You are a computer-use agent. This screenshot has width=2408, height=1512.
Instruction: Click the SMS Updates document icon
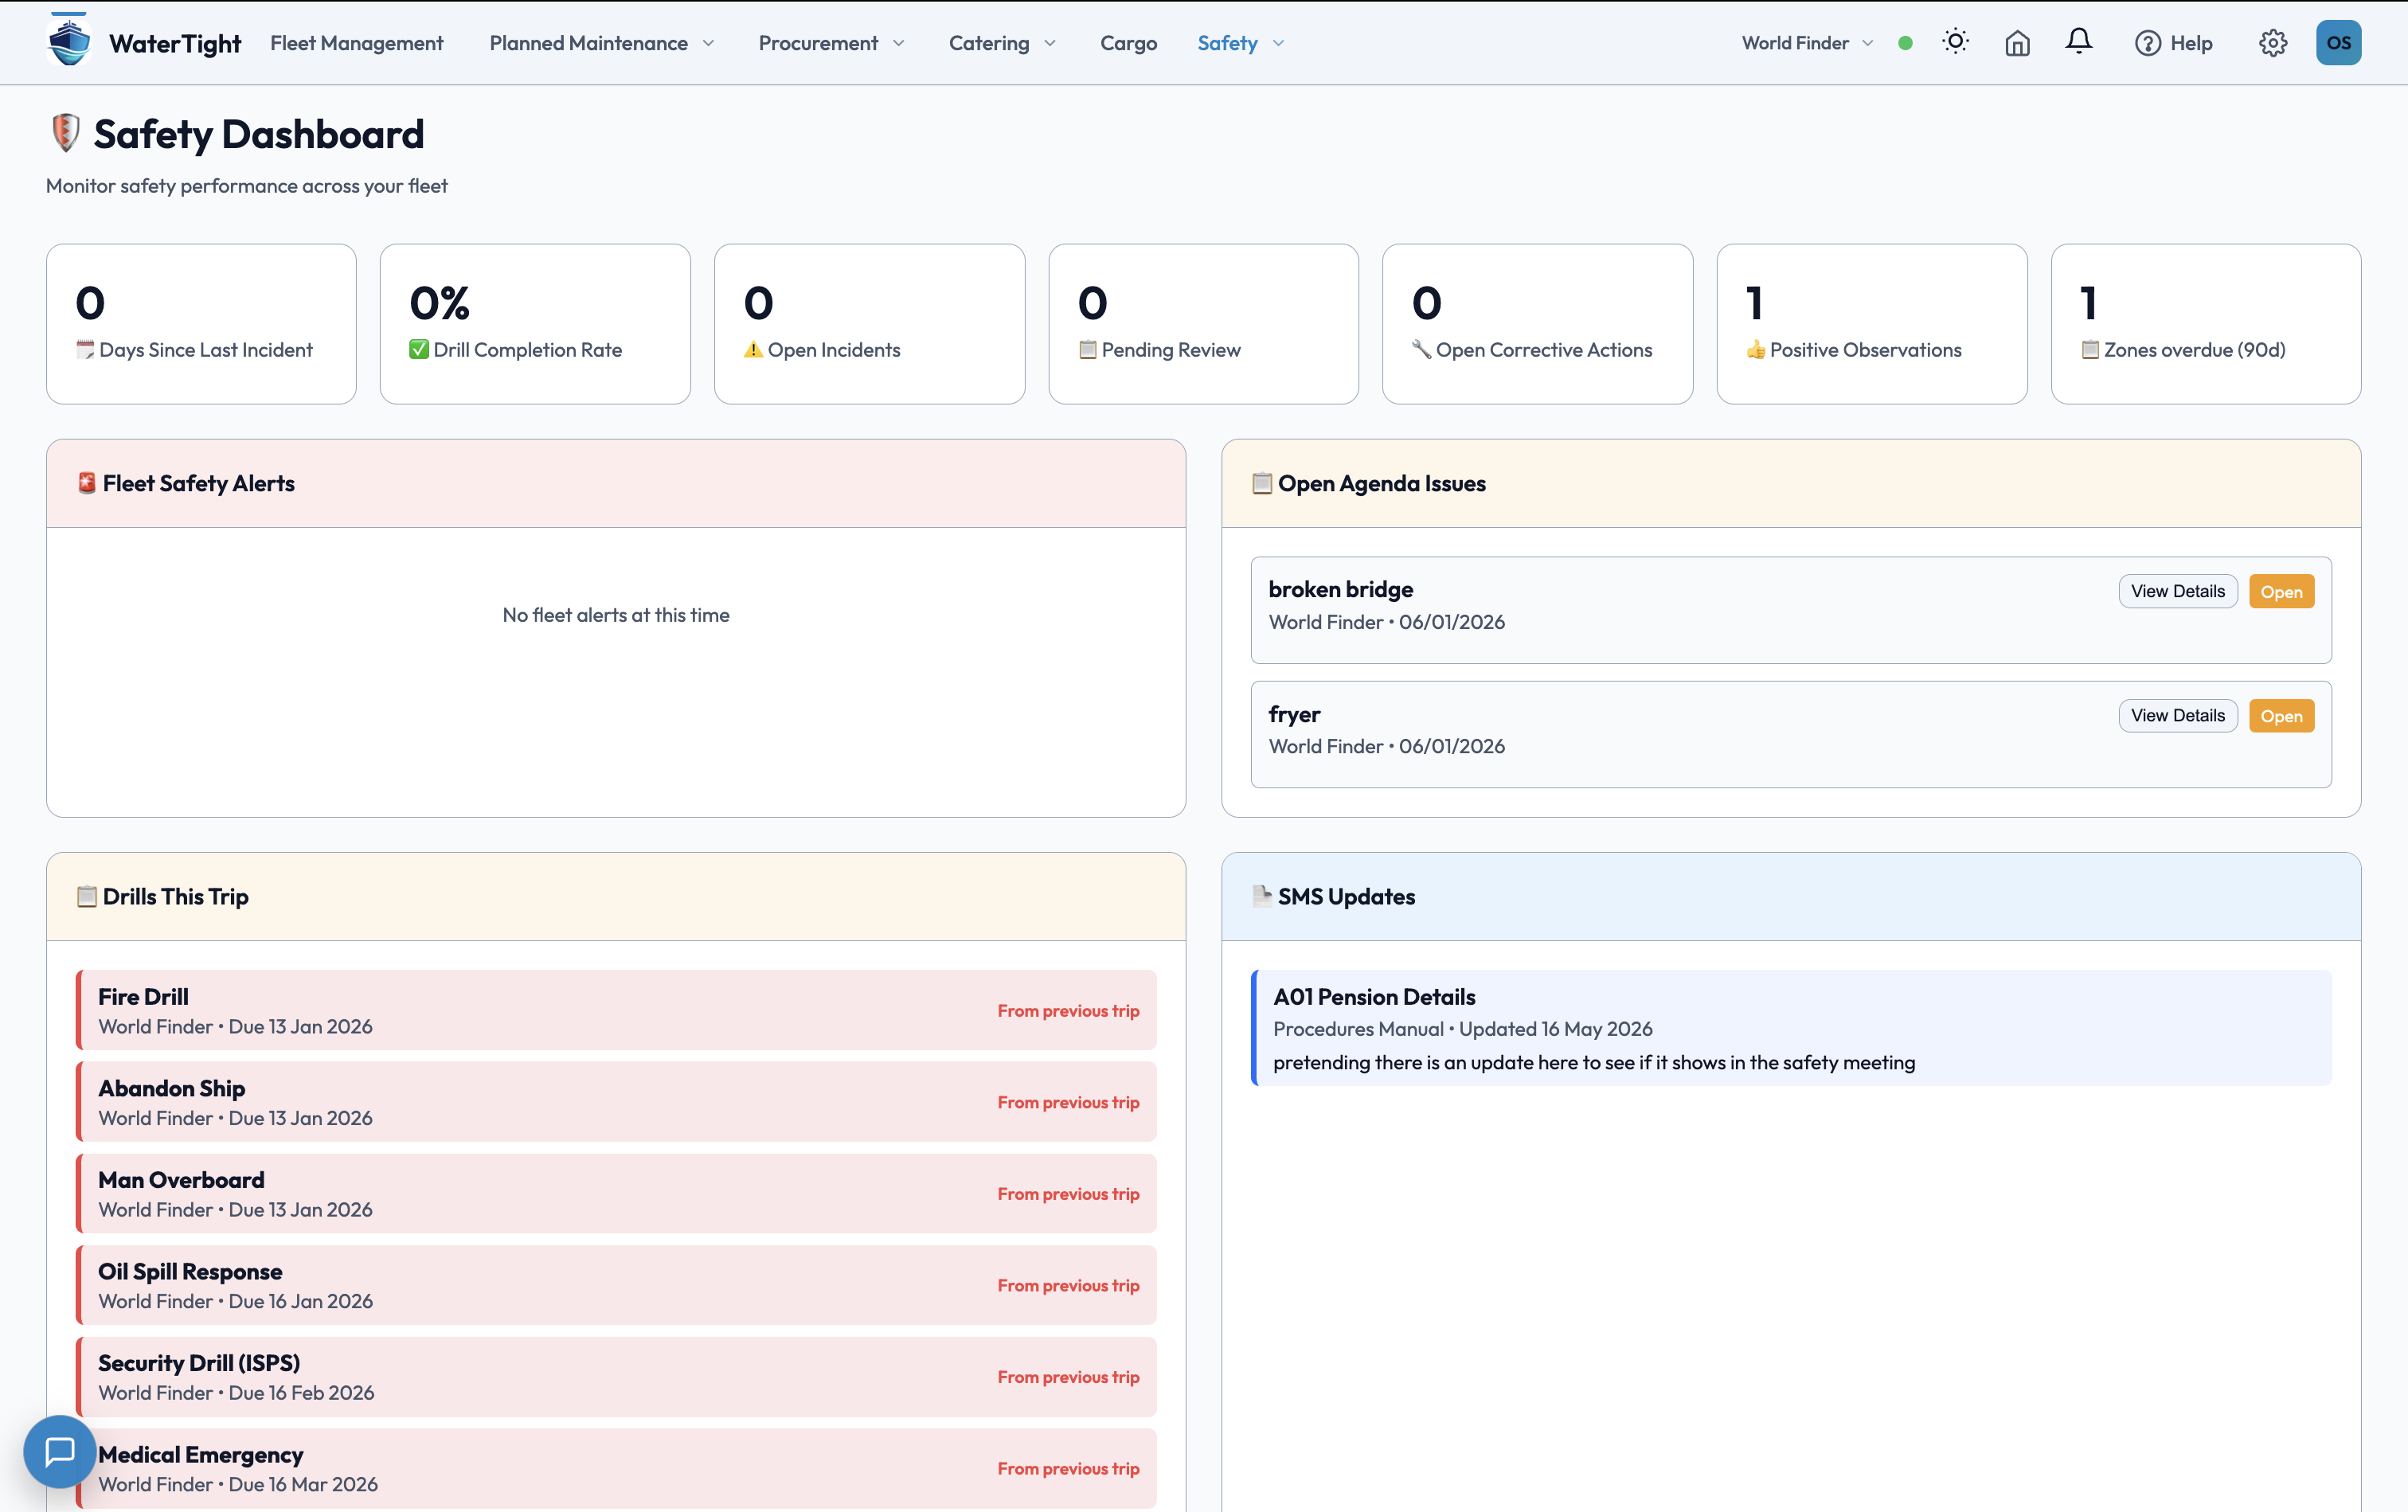click(x=1262, y=896)
